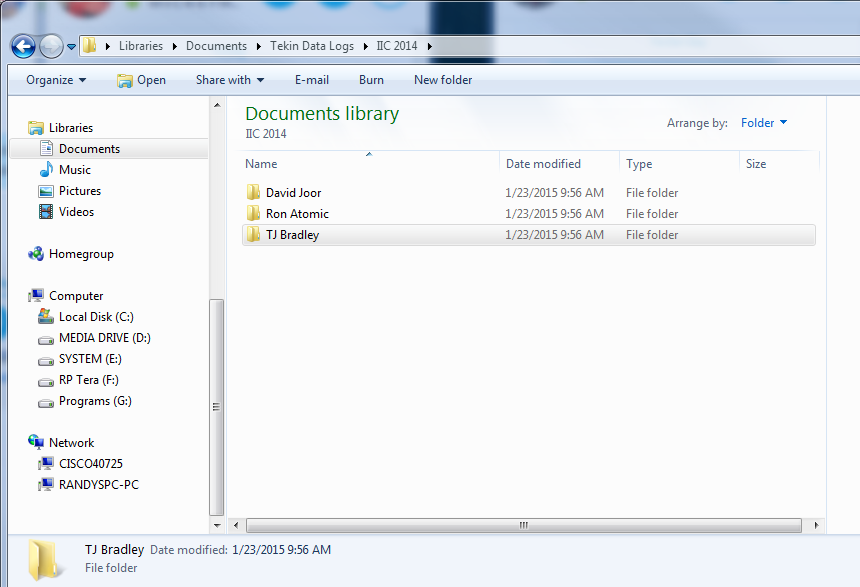Viewport: 860px width, 587px height.
Task: Select Computer in the navigation pane
Action: pos(76,296)
